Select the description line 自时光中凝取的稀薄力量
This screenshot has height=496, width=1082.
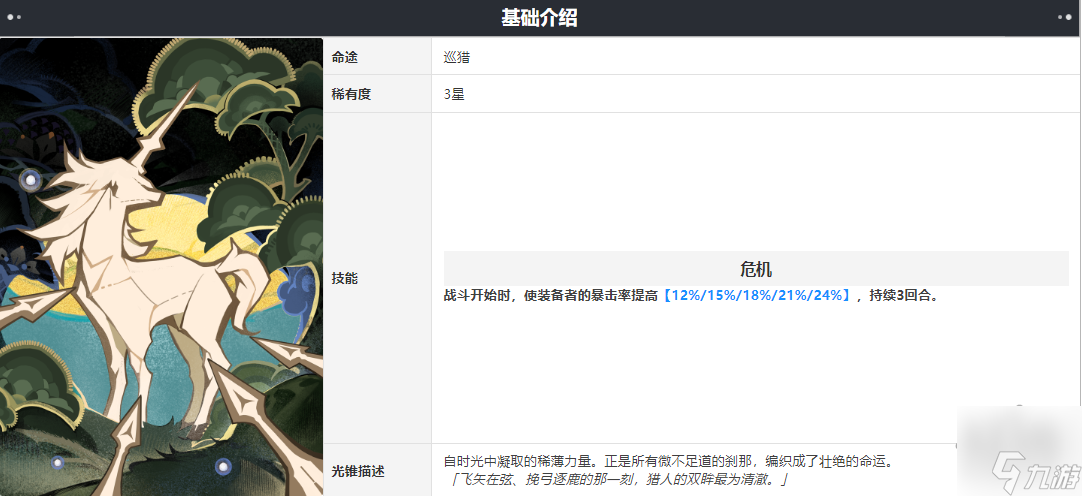(x=517, y=462)
